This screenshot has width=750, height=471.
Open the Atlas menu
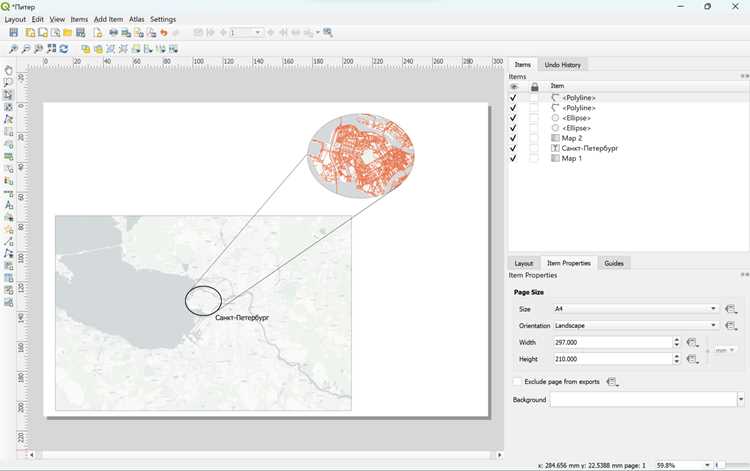click(136, 19)
